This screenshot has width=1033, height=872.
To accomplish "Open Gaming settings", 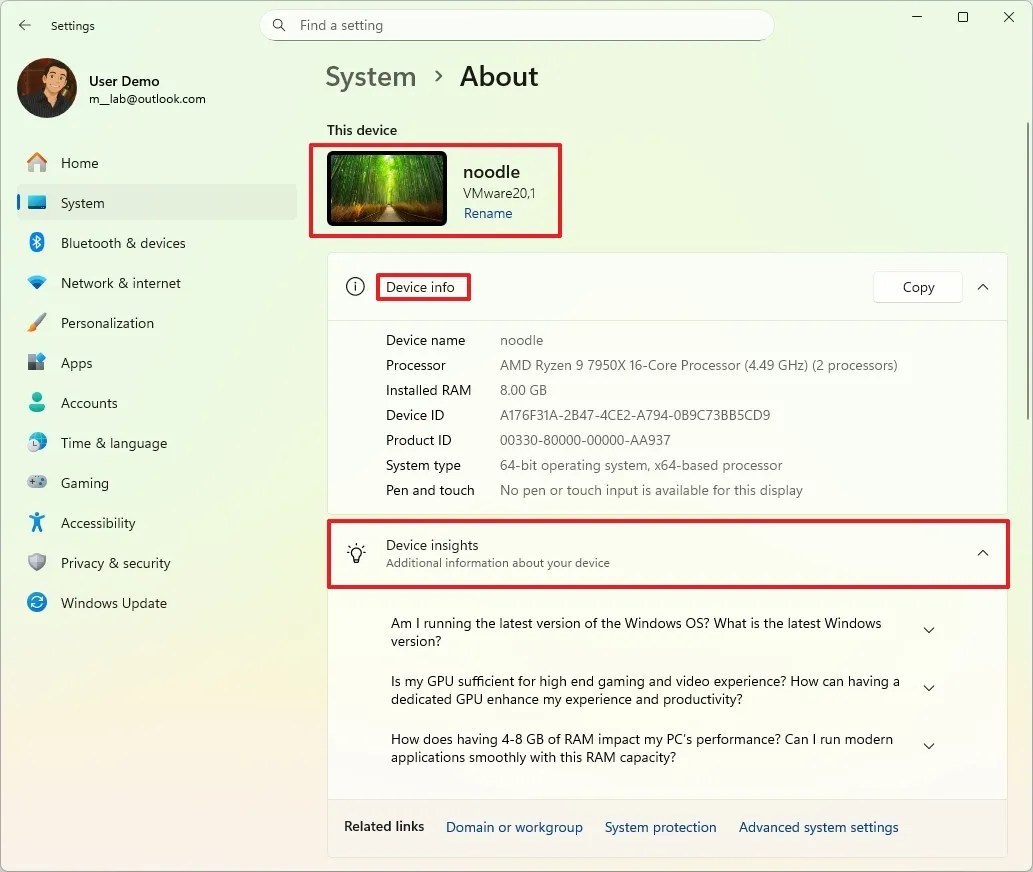I will point(37,483).
